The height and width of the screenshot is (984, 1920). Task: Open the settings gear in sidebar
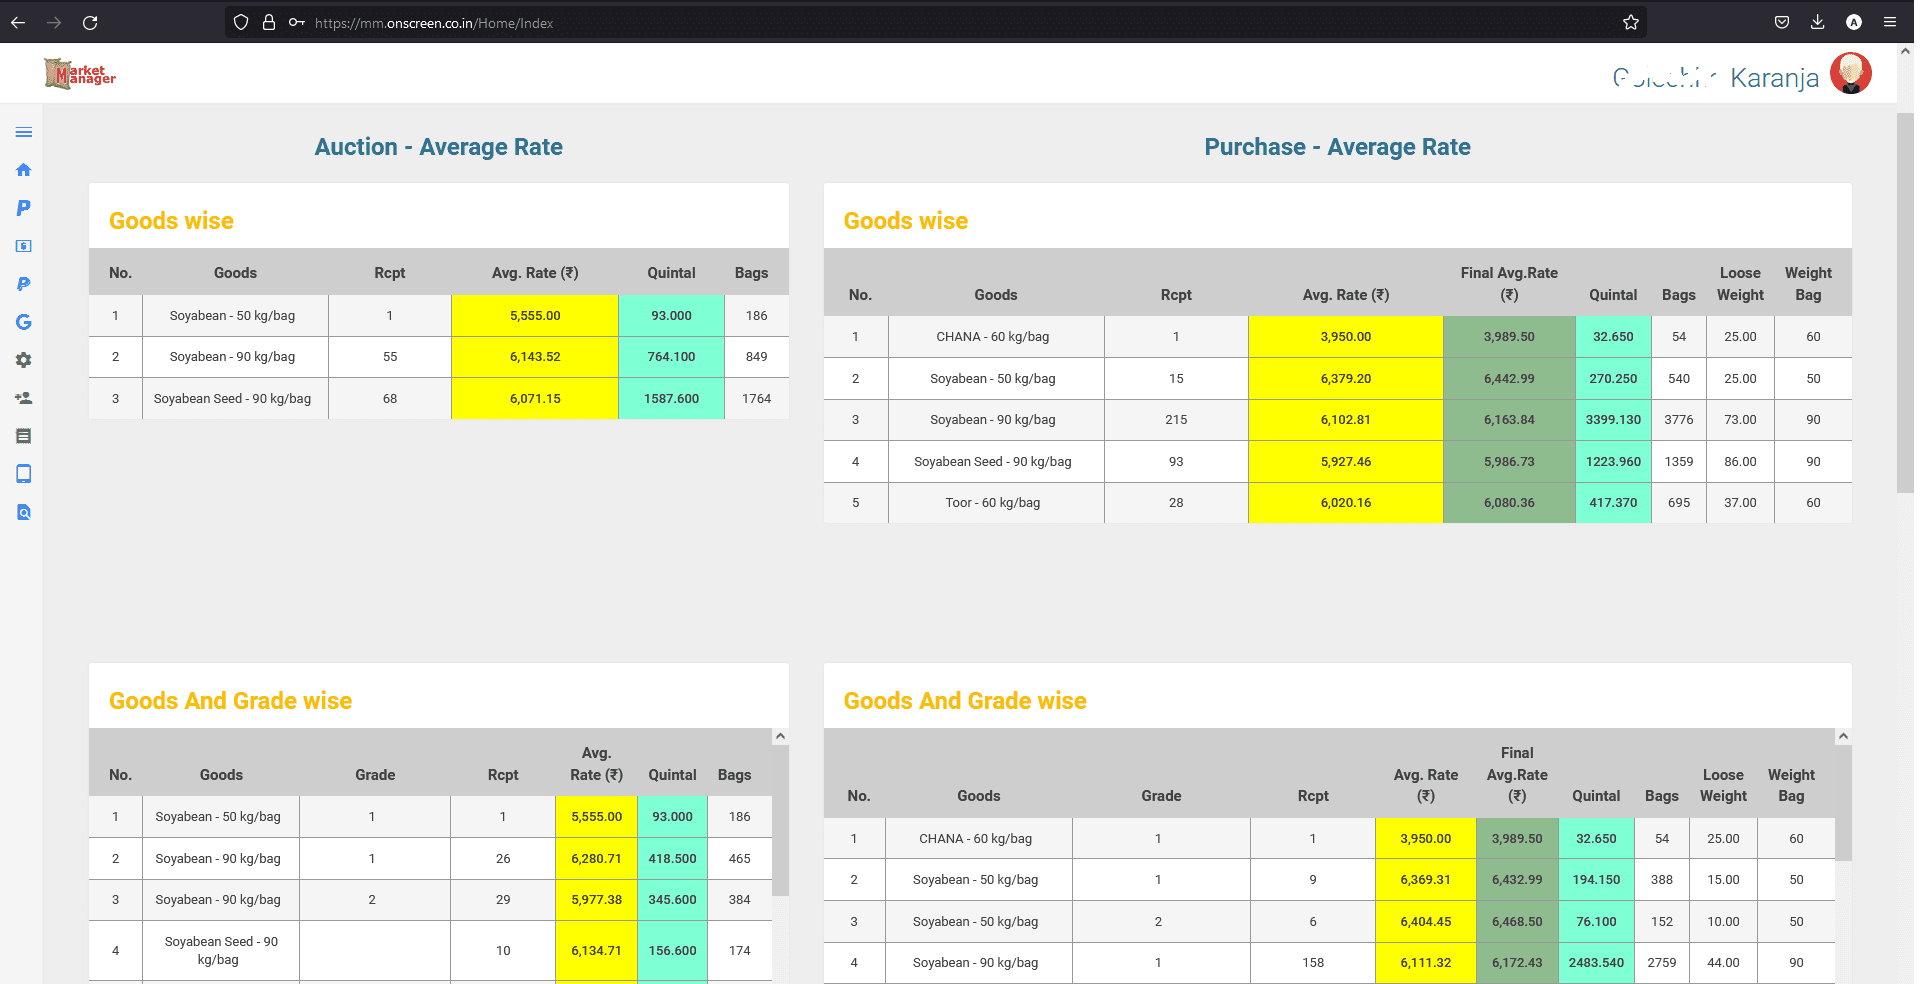24,360
